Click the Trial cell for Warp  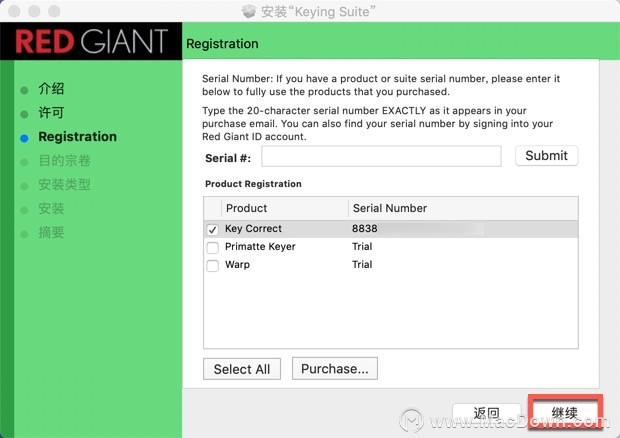pos(362,264)
